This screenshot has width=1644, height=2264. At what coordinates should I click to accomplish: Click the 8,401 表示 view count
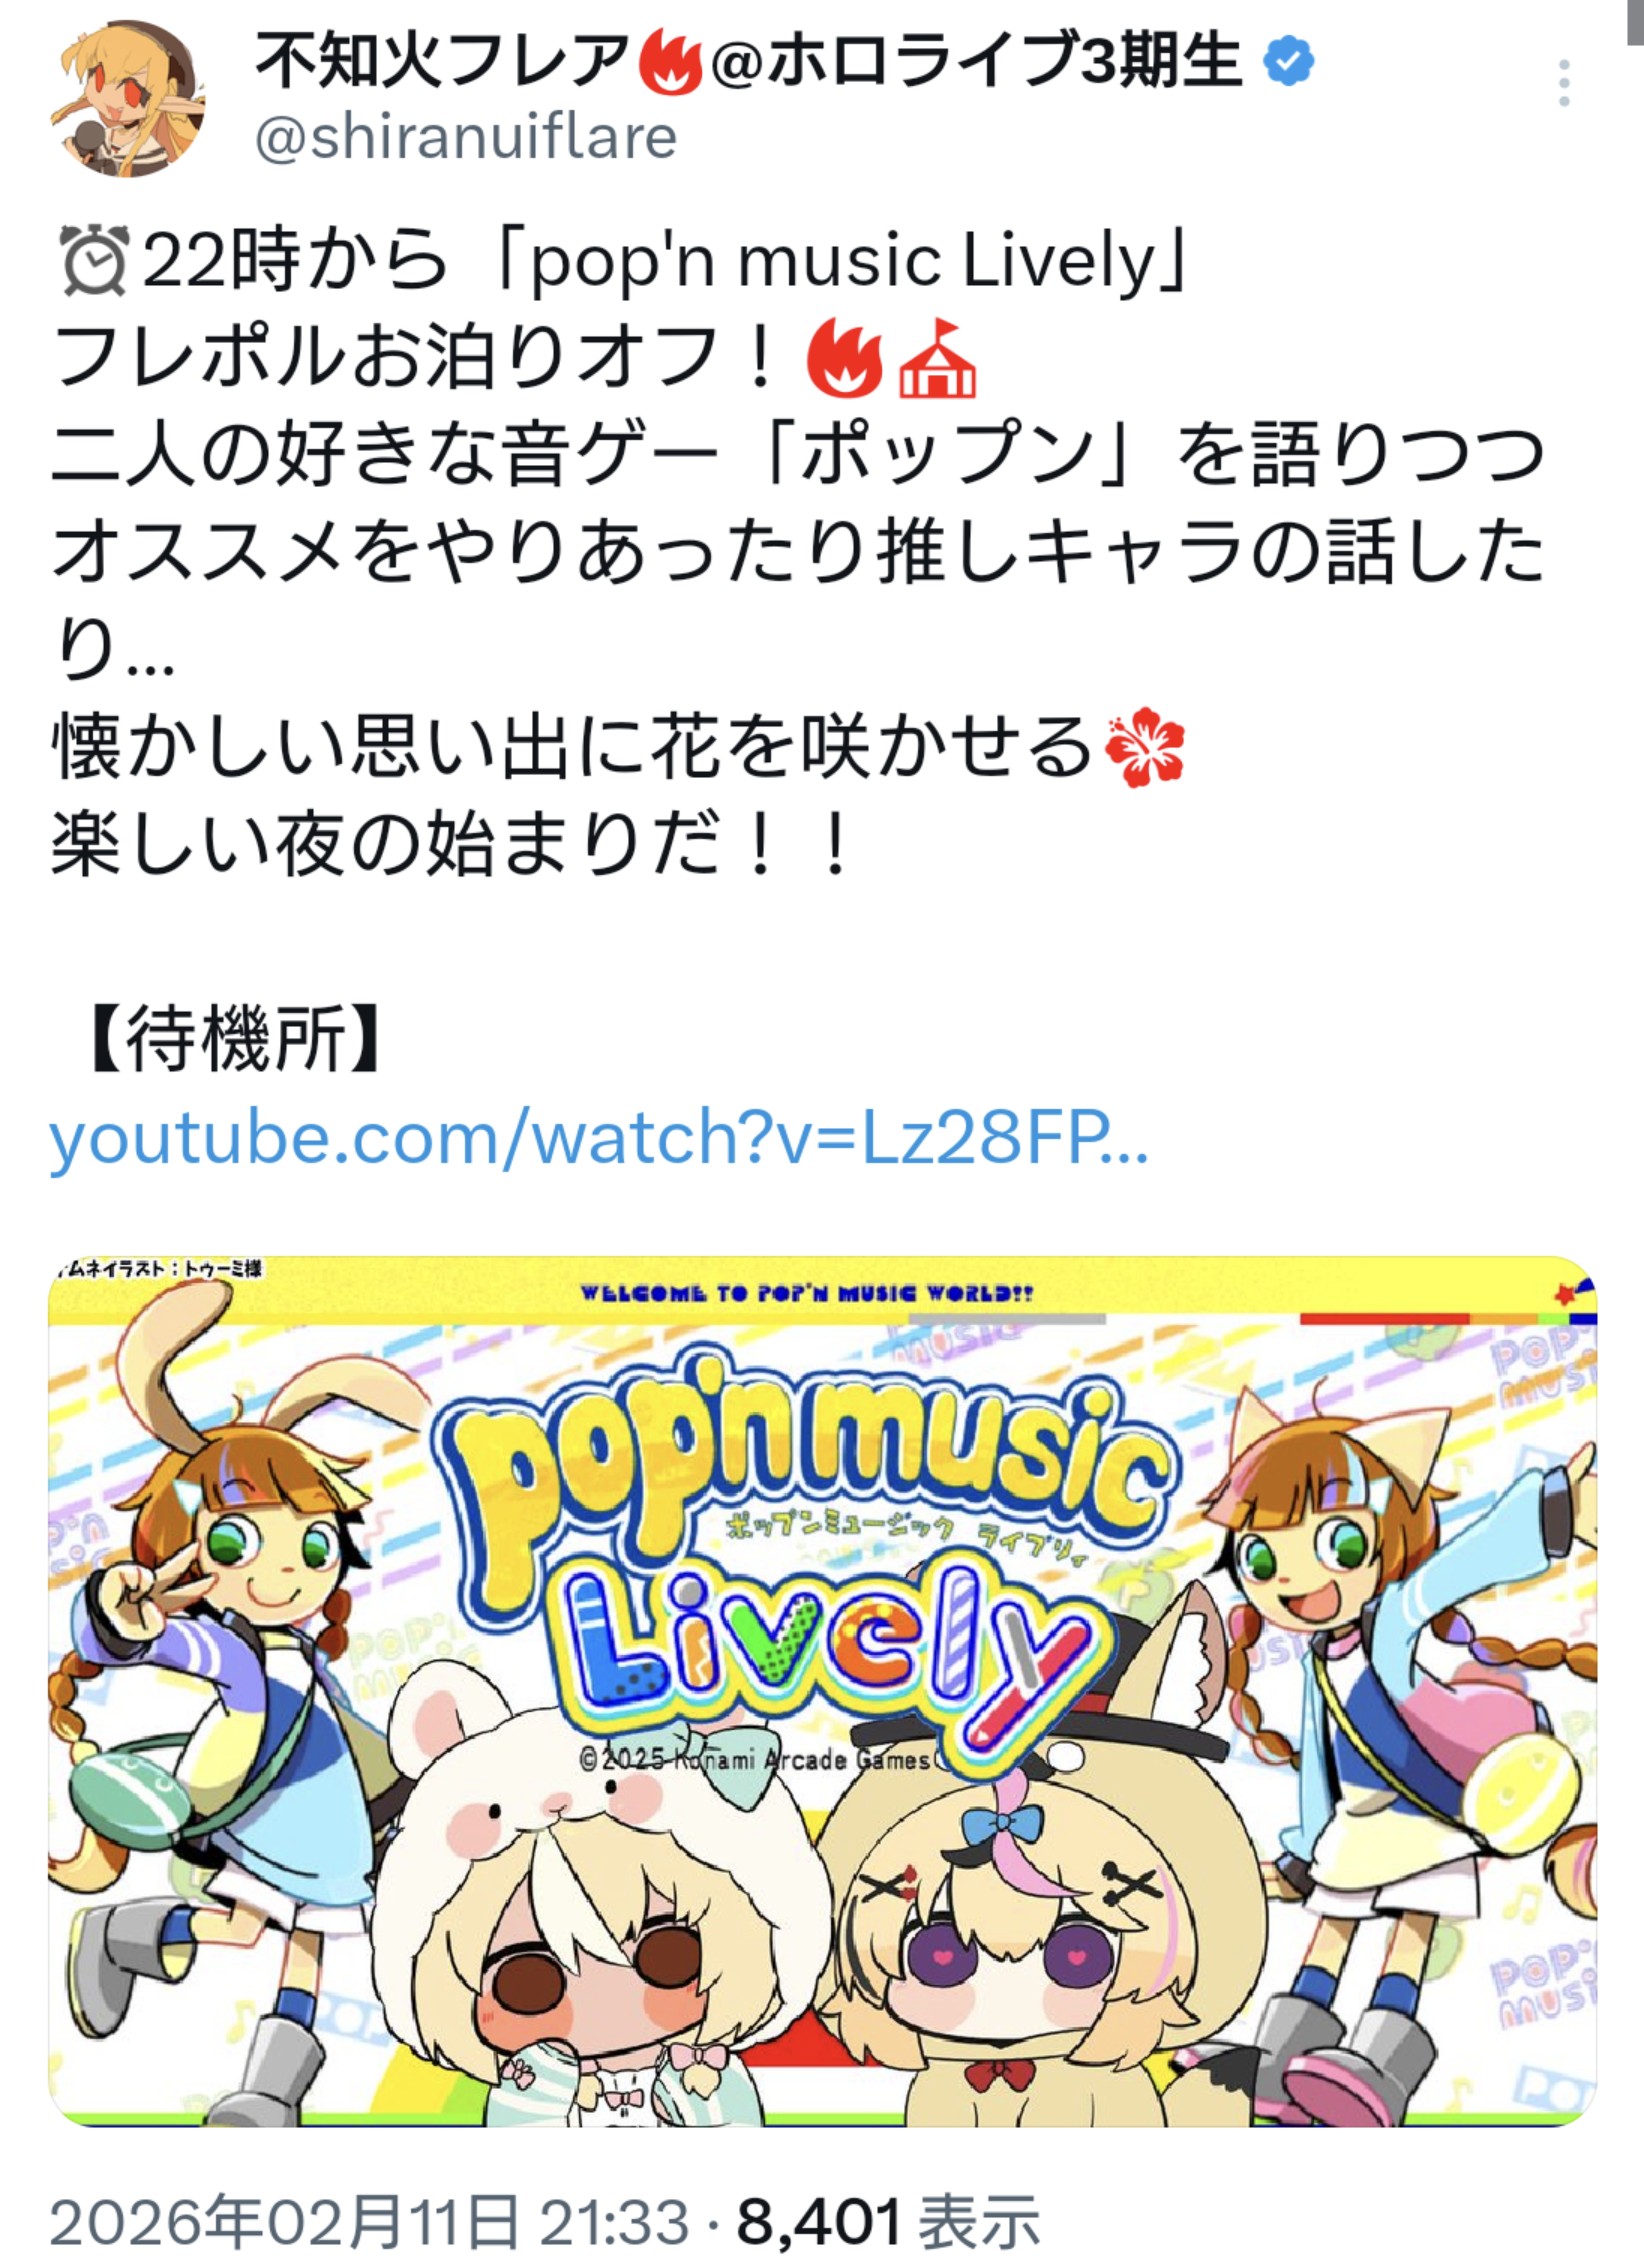(889, 2221)
